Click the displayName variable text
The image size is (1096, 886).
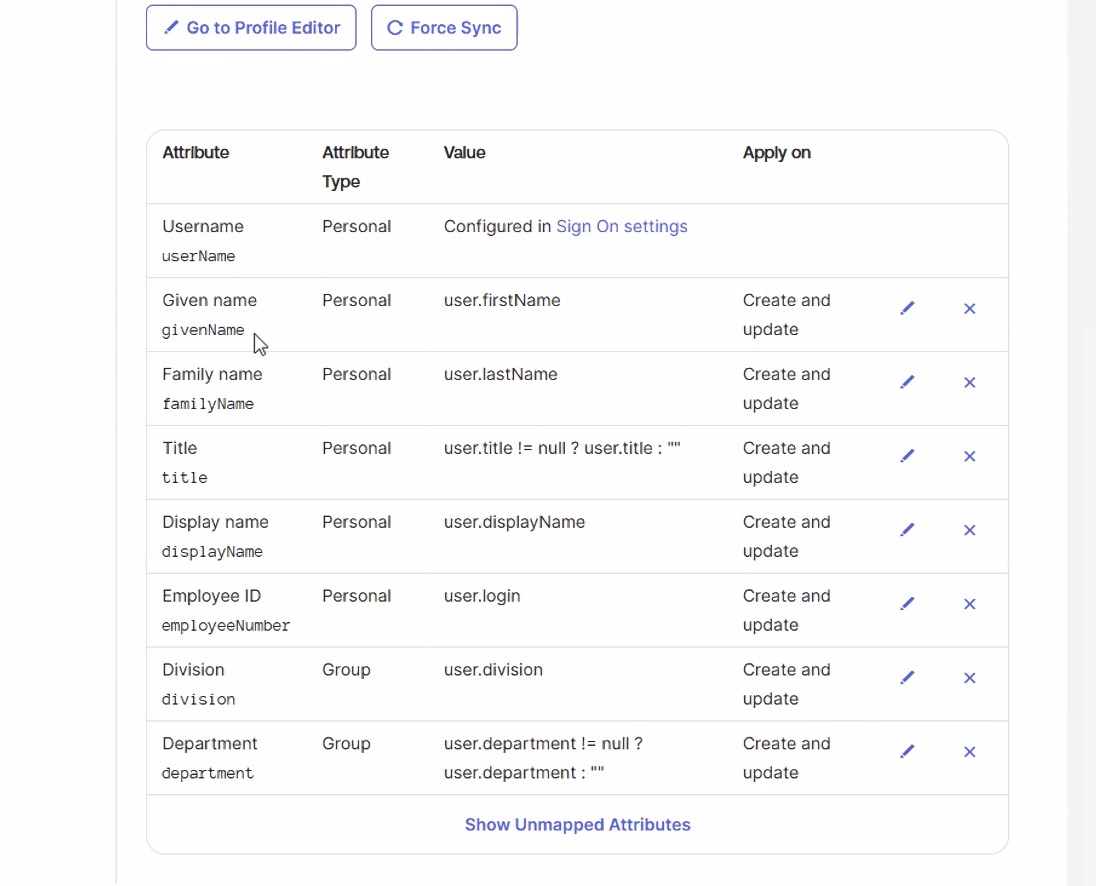click(x=212, y=552)
